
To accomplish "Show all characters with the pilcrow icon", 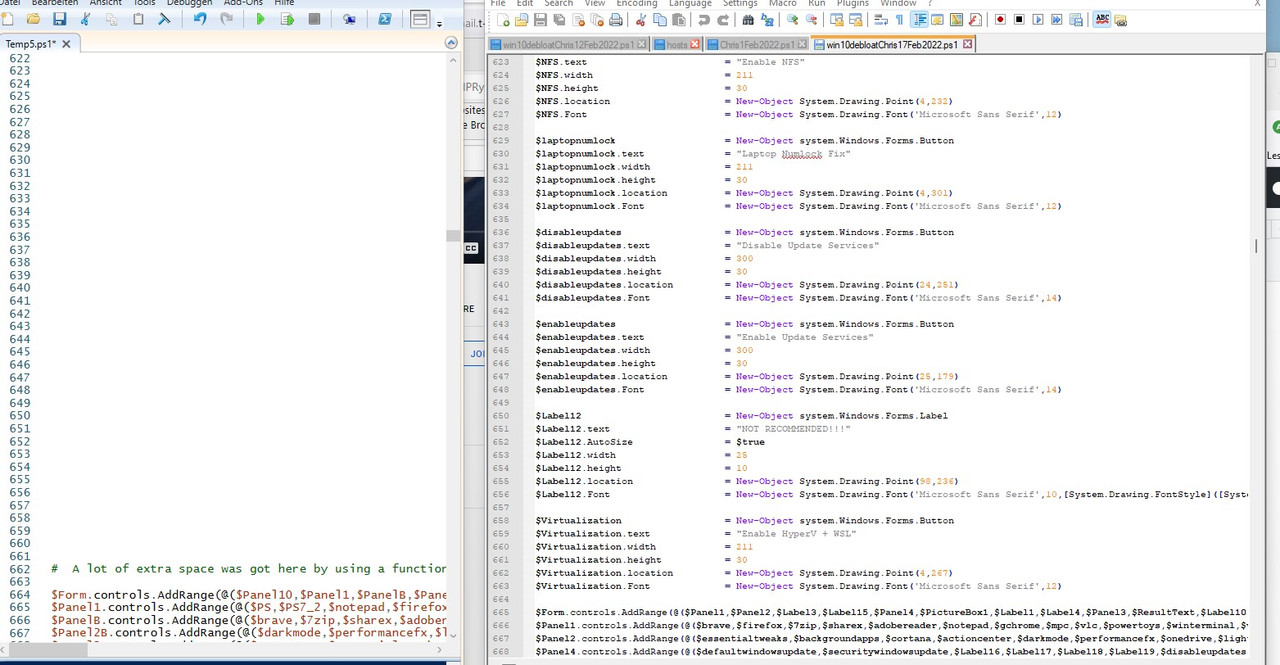I will click(x=899, y=20).
